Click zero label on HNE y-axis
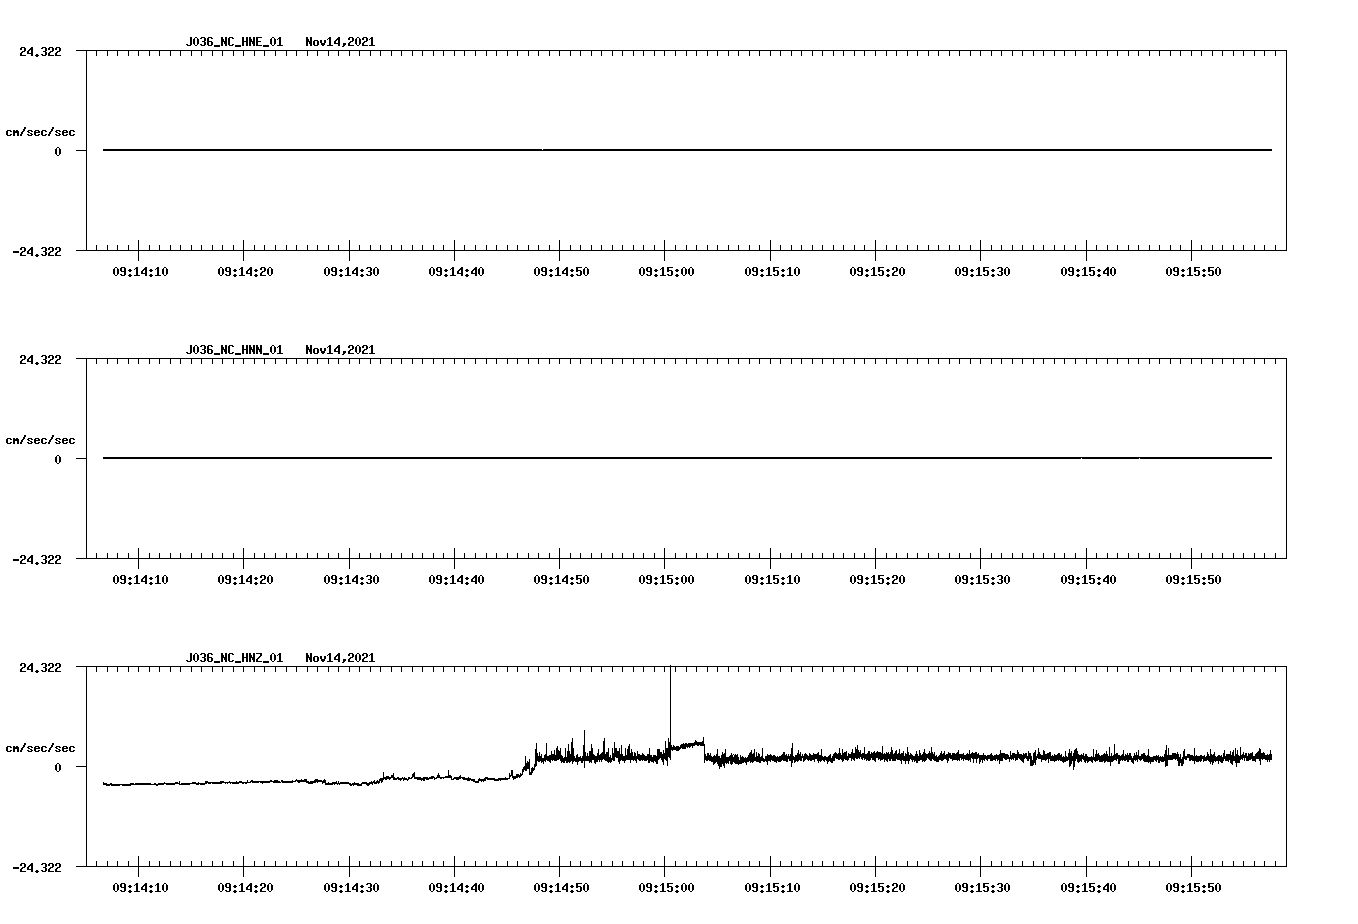Viewport: 1358px width, 924px height. click(x=58, y=152)
